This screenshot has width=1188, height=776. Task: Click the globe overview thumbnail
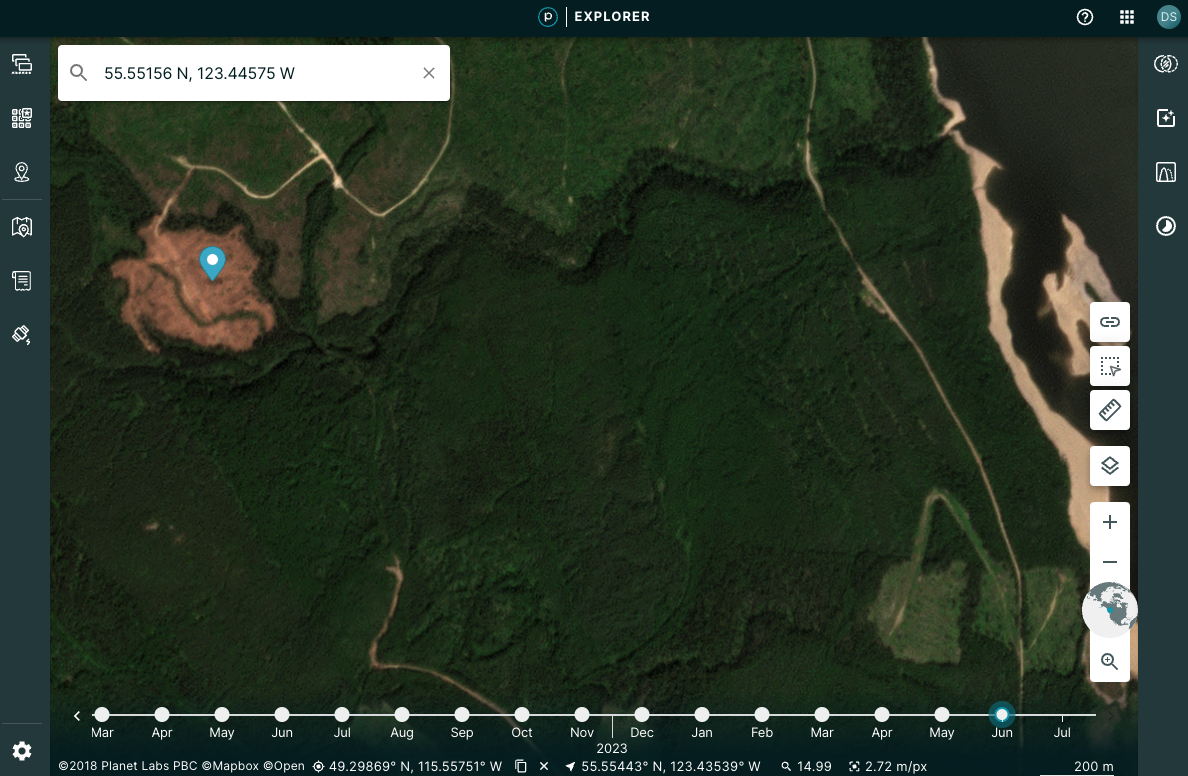tap(1110, 609)
